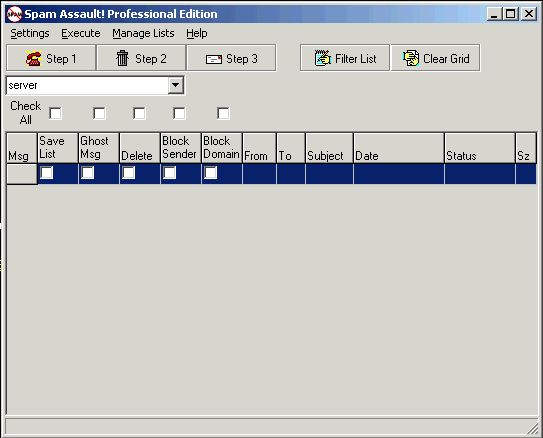Toggle Check All box above Block Domain
The image size is (543, 438).
coord(223,113)
